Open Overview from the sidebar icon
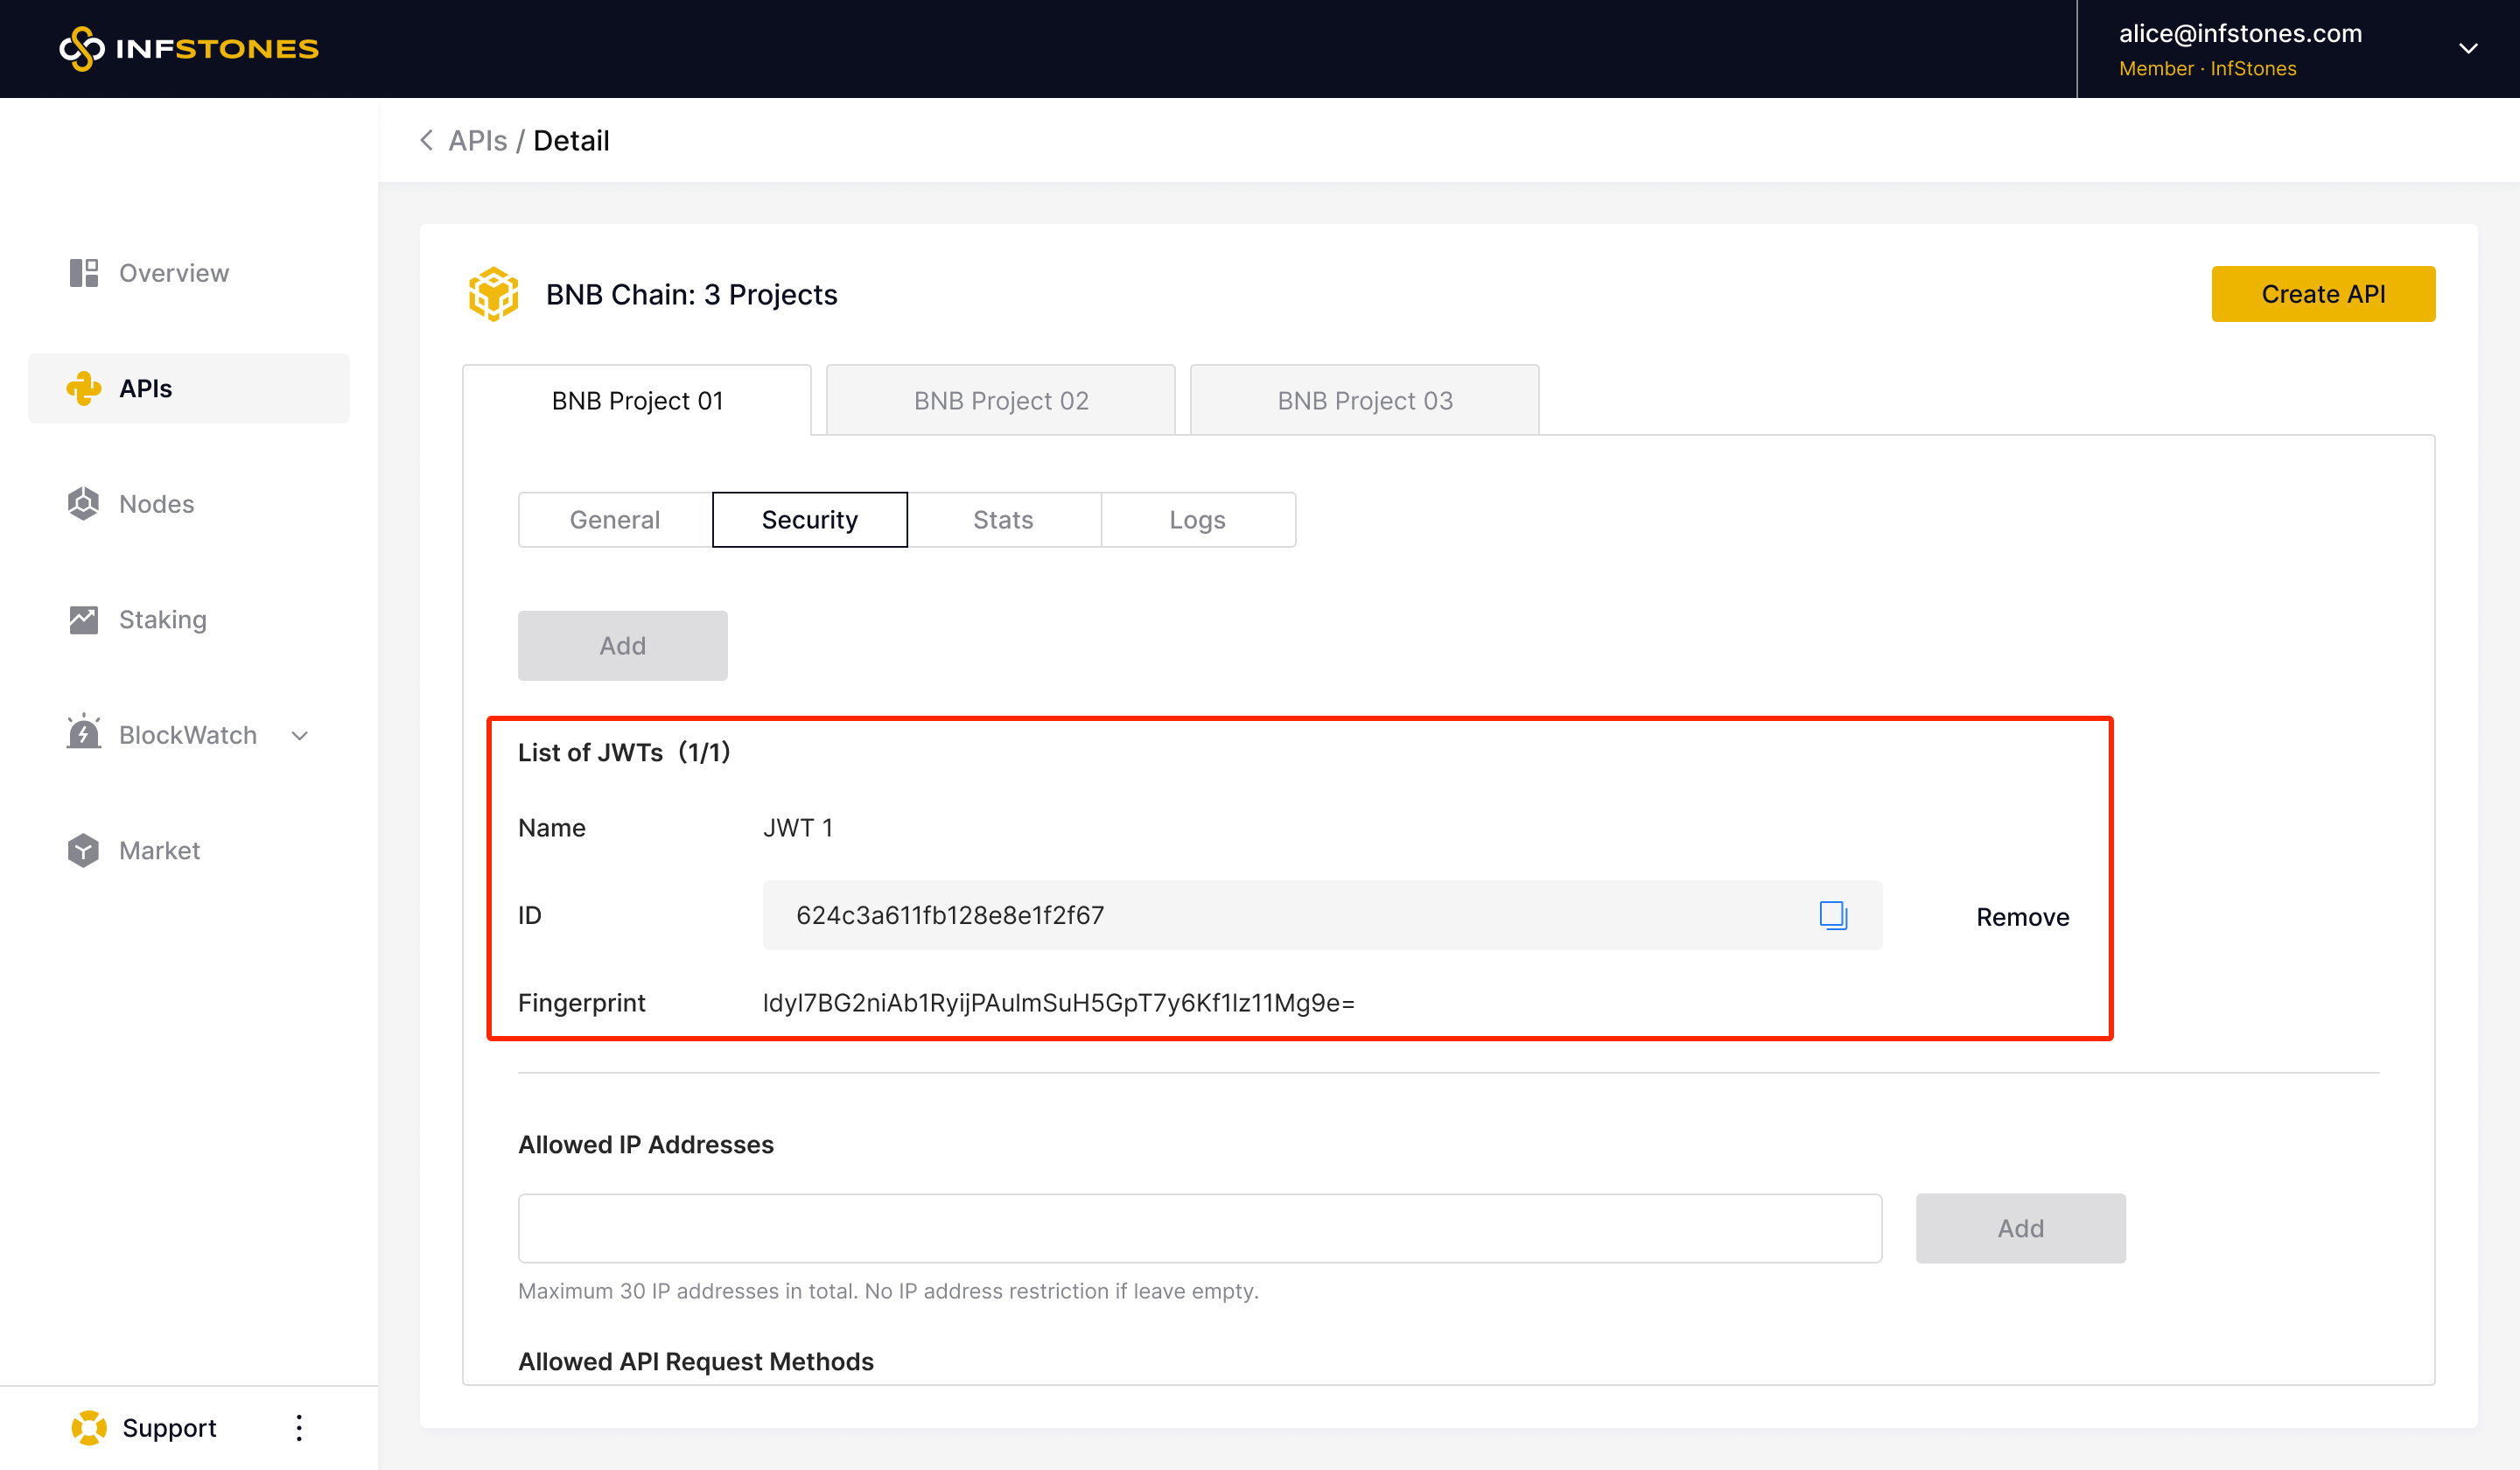The width and height of the screenshot is (2520, 1470). [x=84, y=273]
